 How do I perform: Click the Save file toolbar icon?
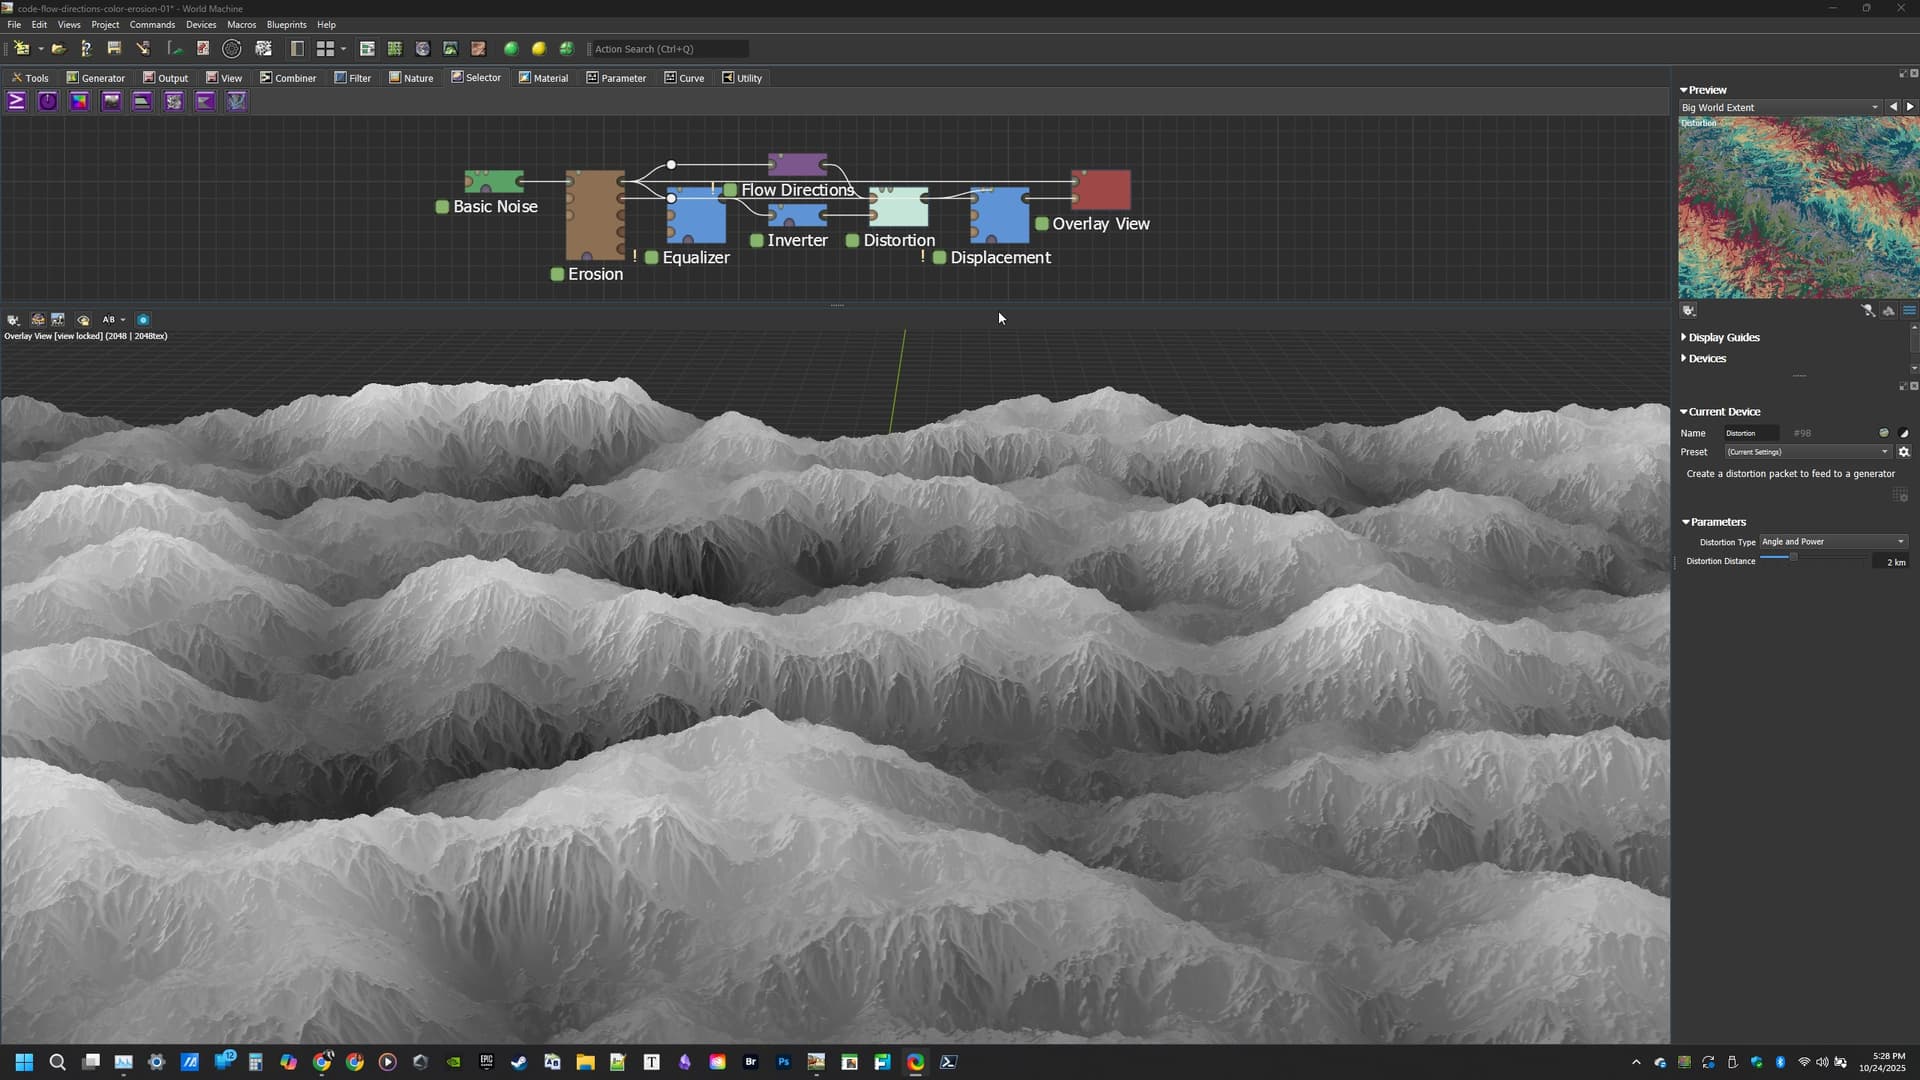coord(114,48)
